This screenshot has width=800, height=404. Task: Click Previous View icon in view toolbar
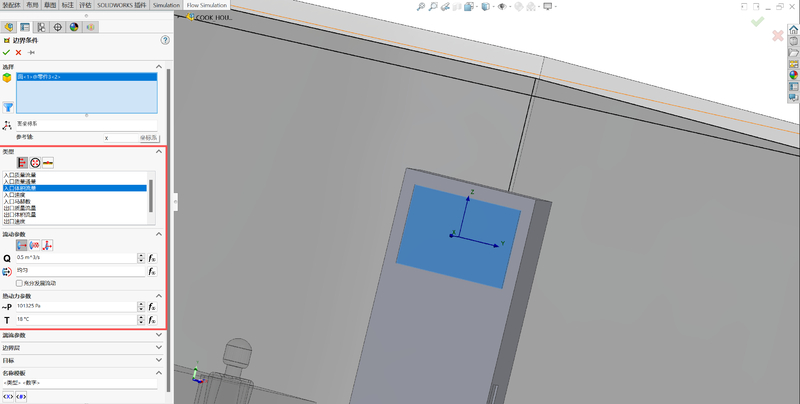tap(445, 7)
